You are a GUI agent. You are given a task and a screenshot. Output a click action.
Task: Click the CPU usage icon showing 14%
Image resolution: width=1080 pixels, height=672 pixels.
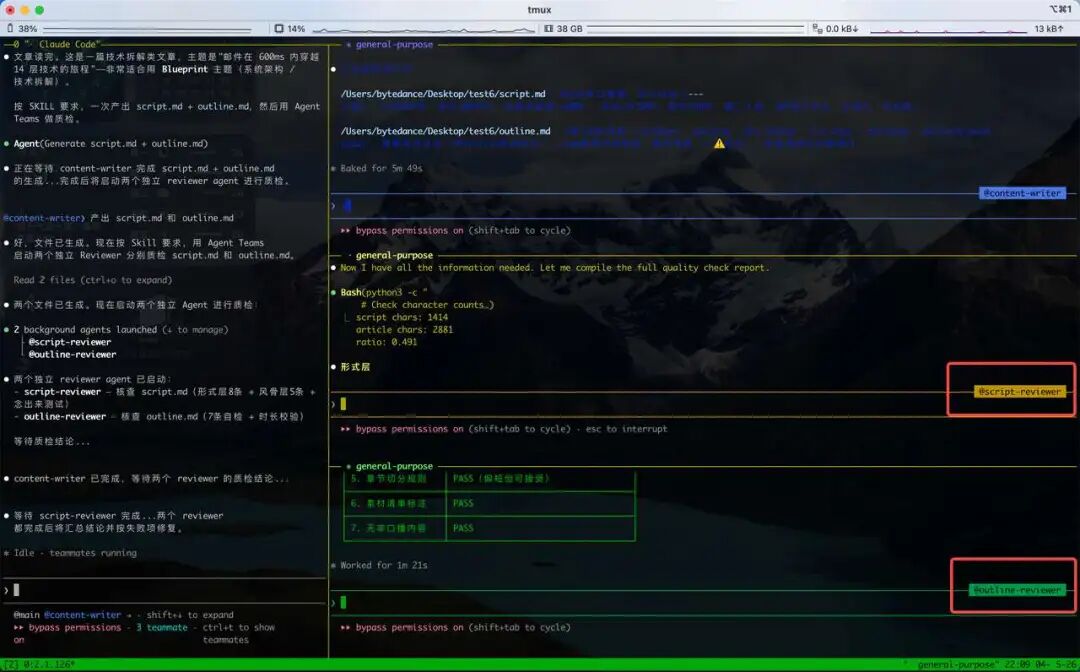click(279, 29)
